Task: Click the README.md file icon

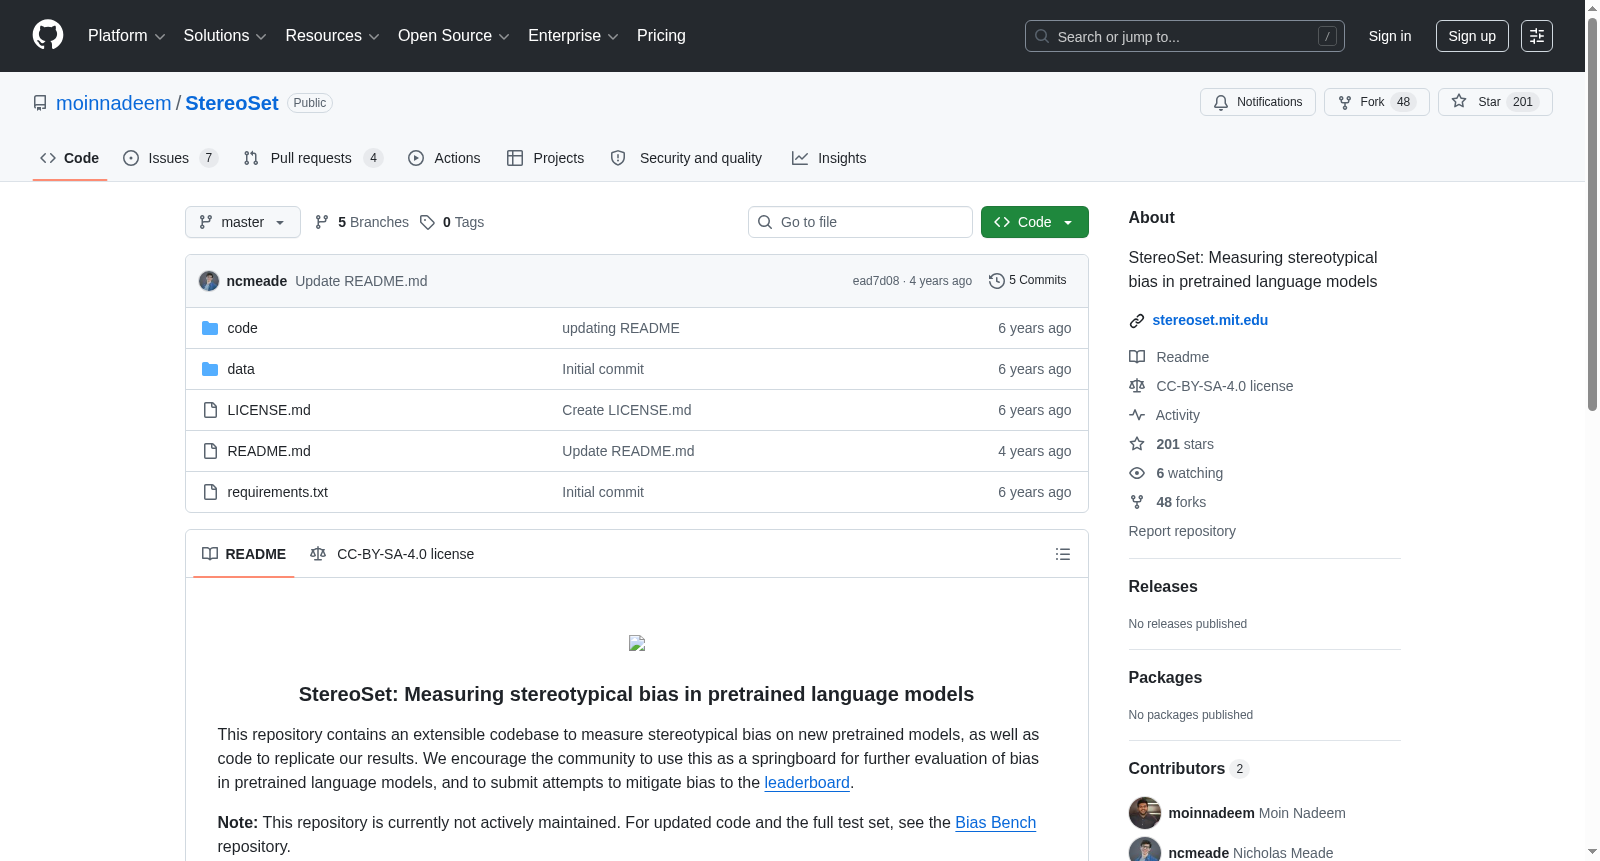Action: click(x=210, y=451)
